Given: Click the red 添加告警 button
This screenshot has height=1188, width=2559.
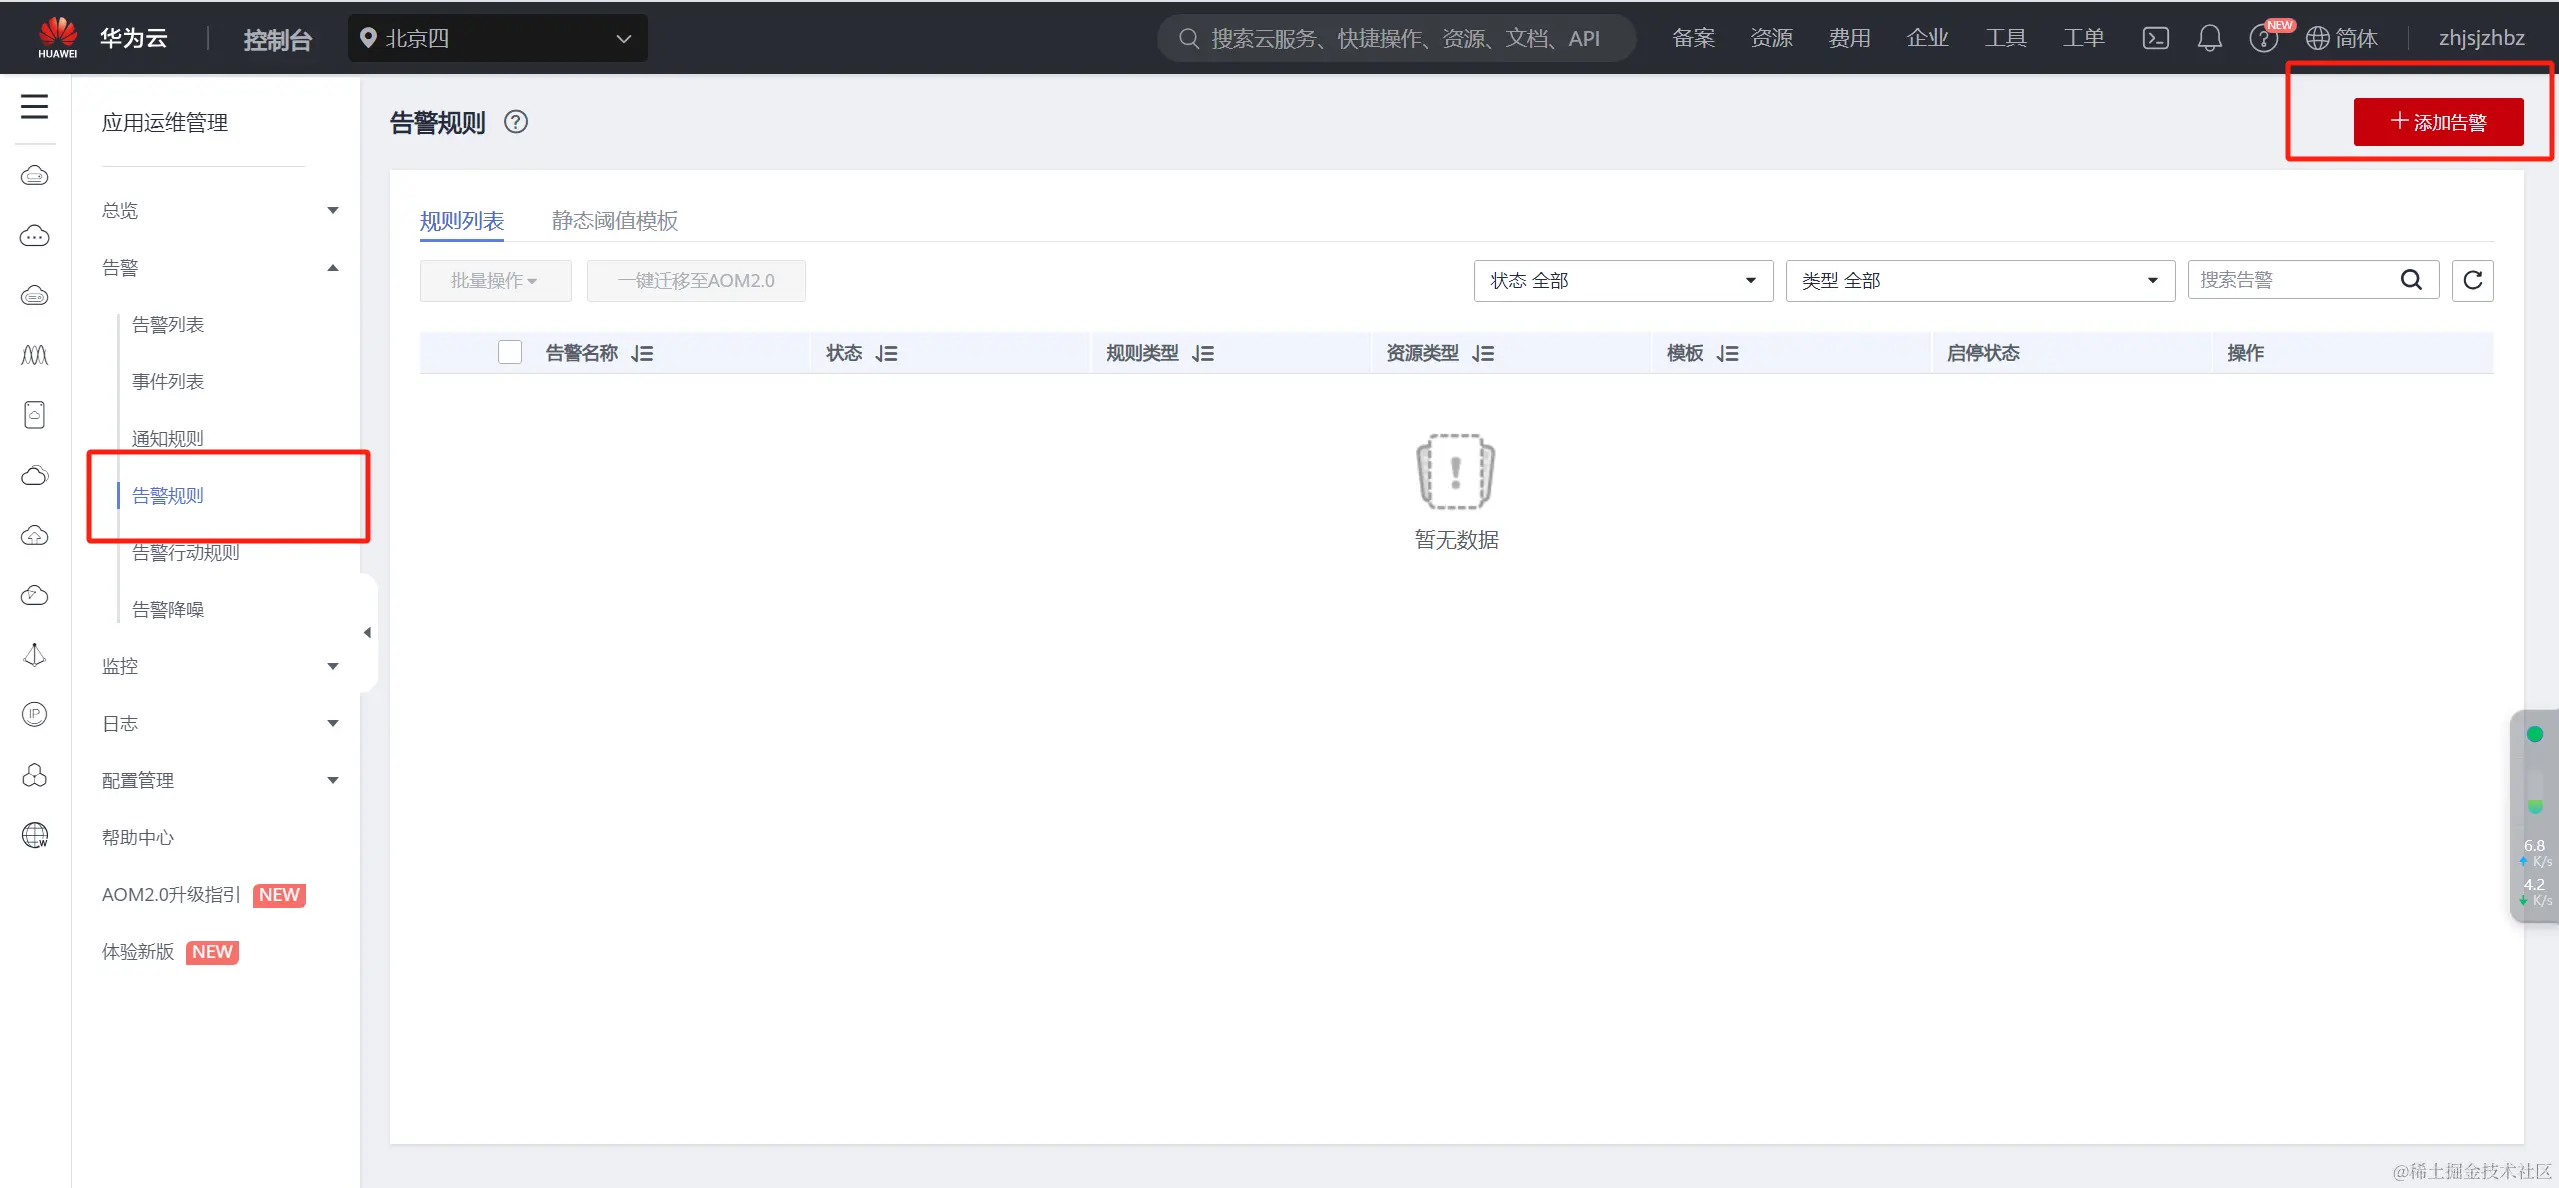Looking at the screenshot, I should (x=2437, y=122).
